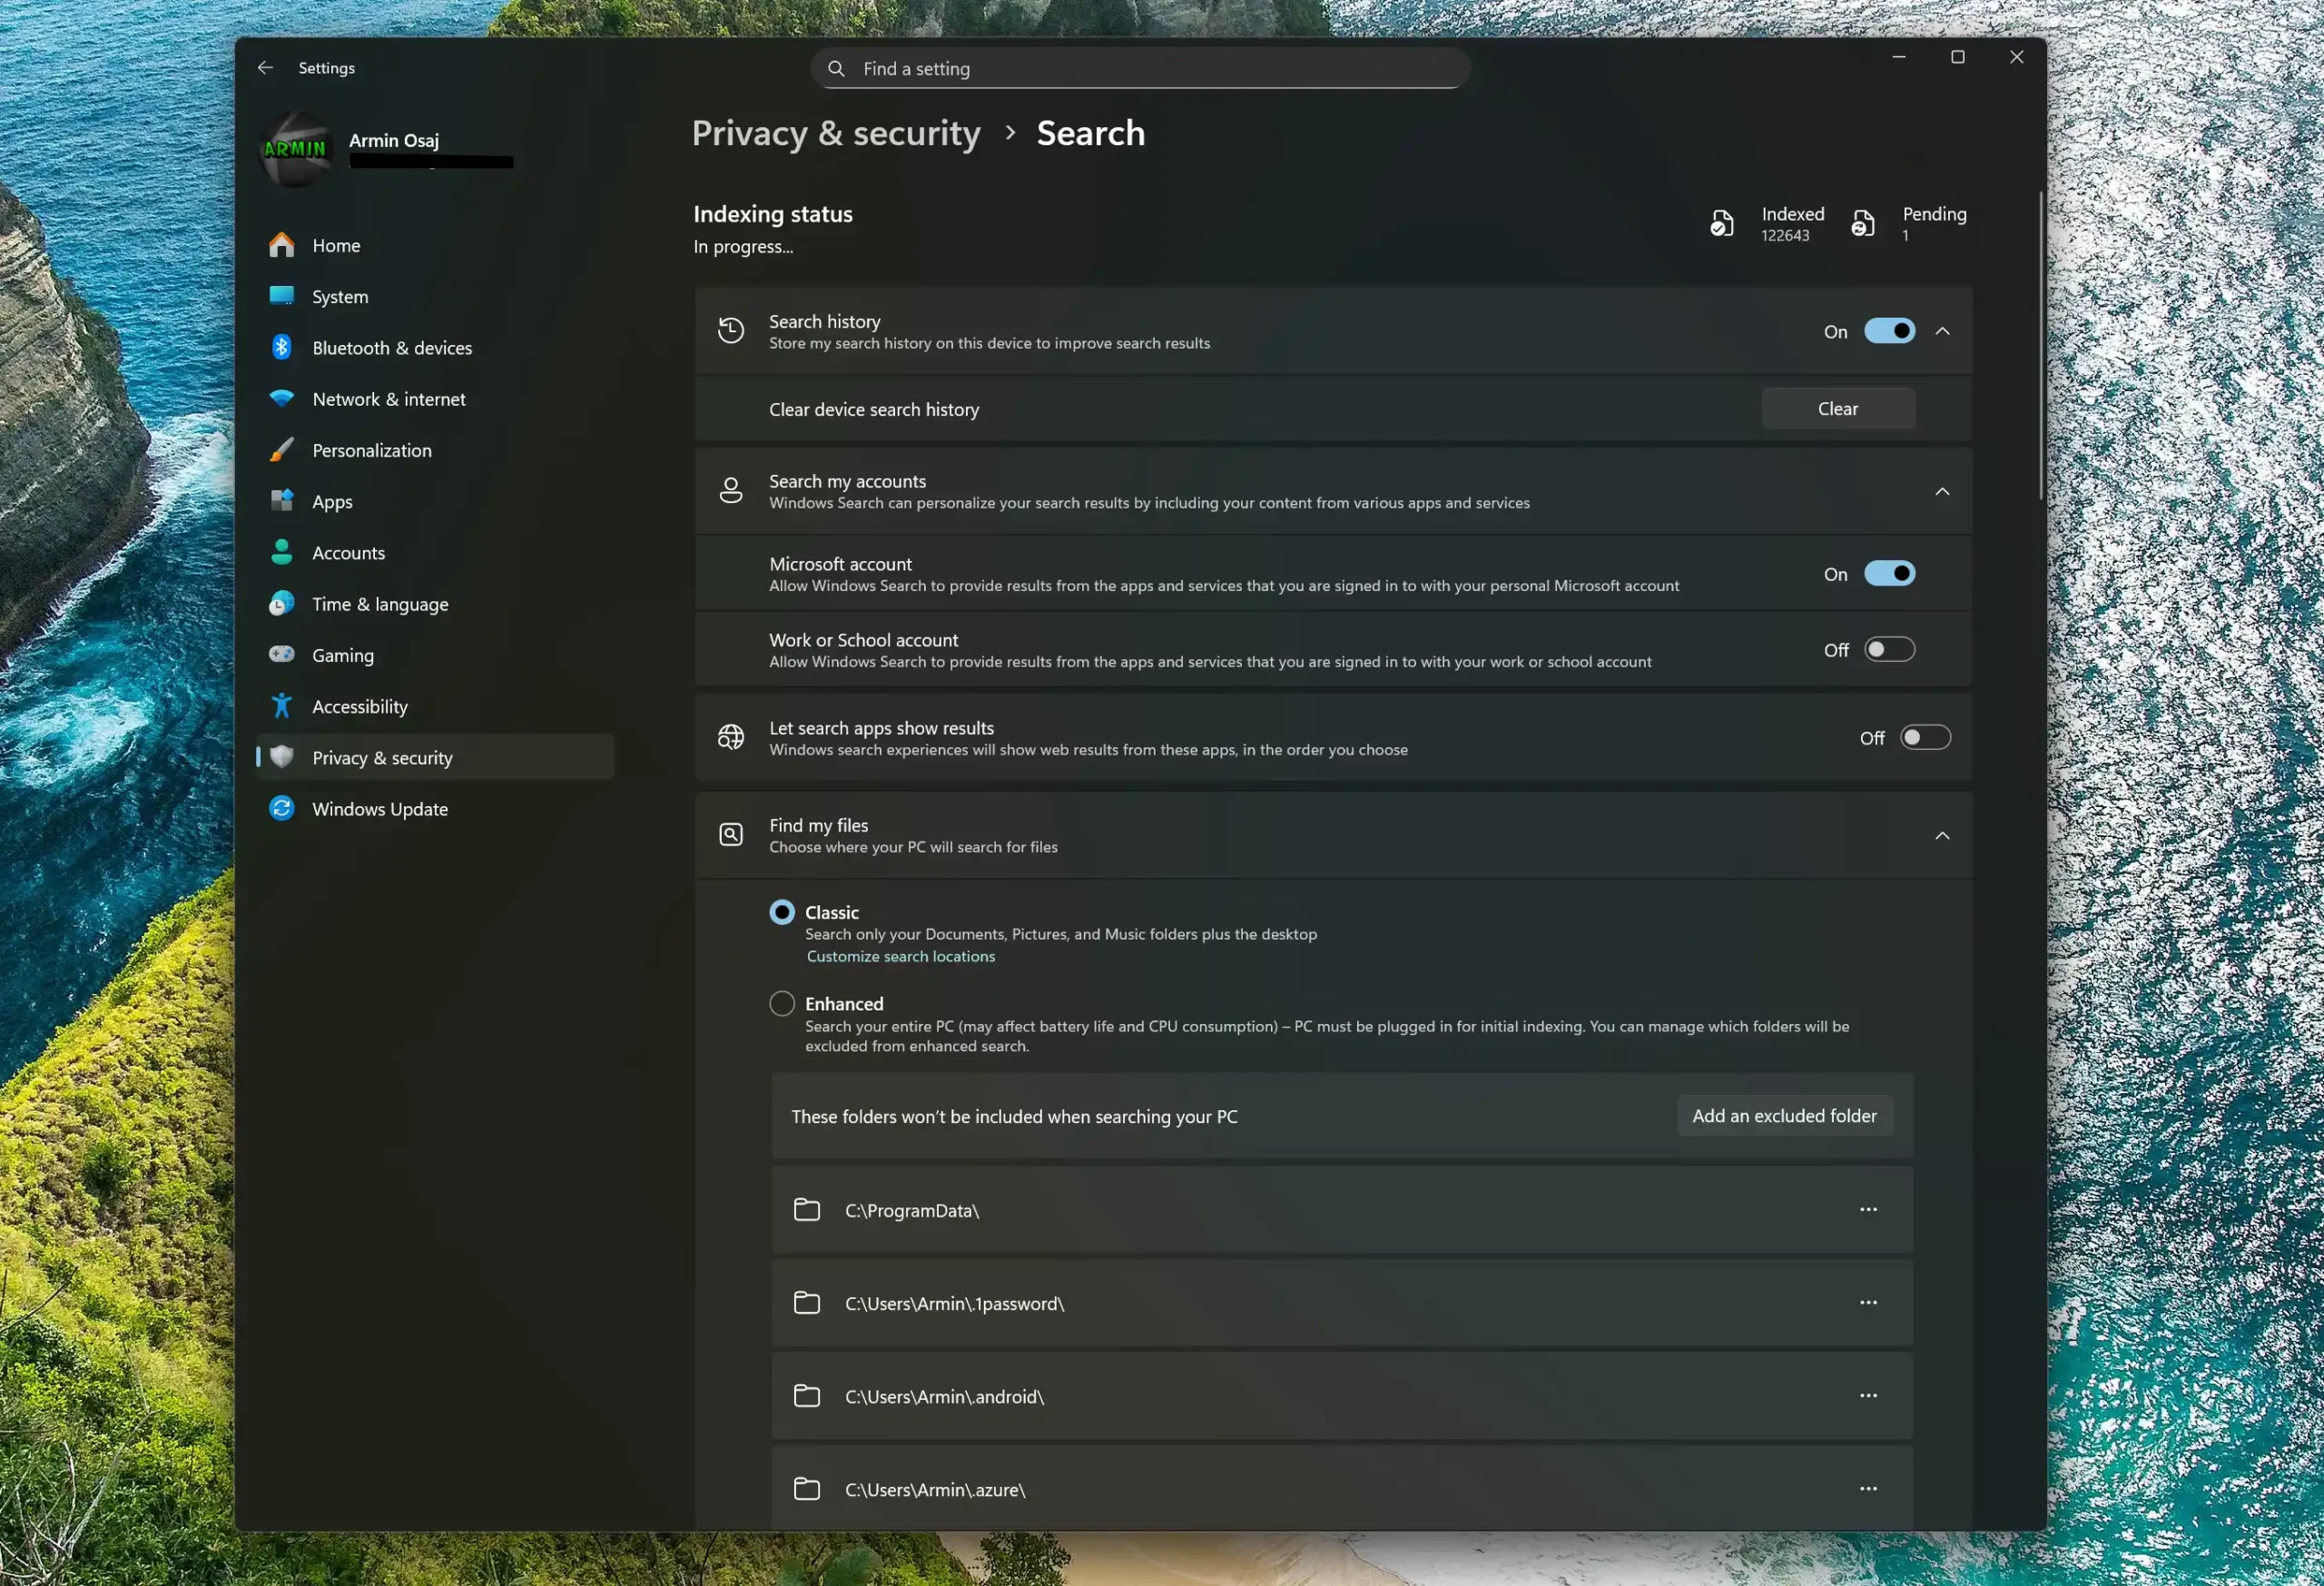Go to Personalization settings
2324x1586 pixels.
pyautogui.click(x=435, y=450)
